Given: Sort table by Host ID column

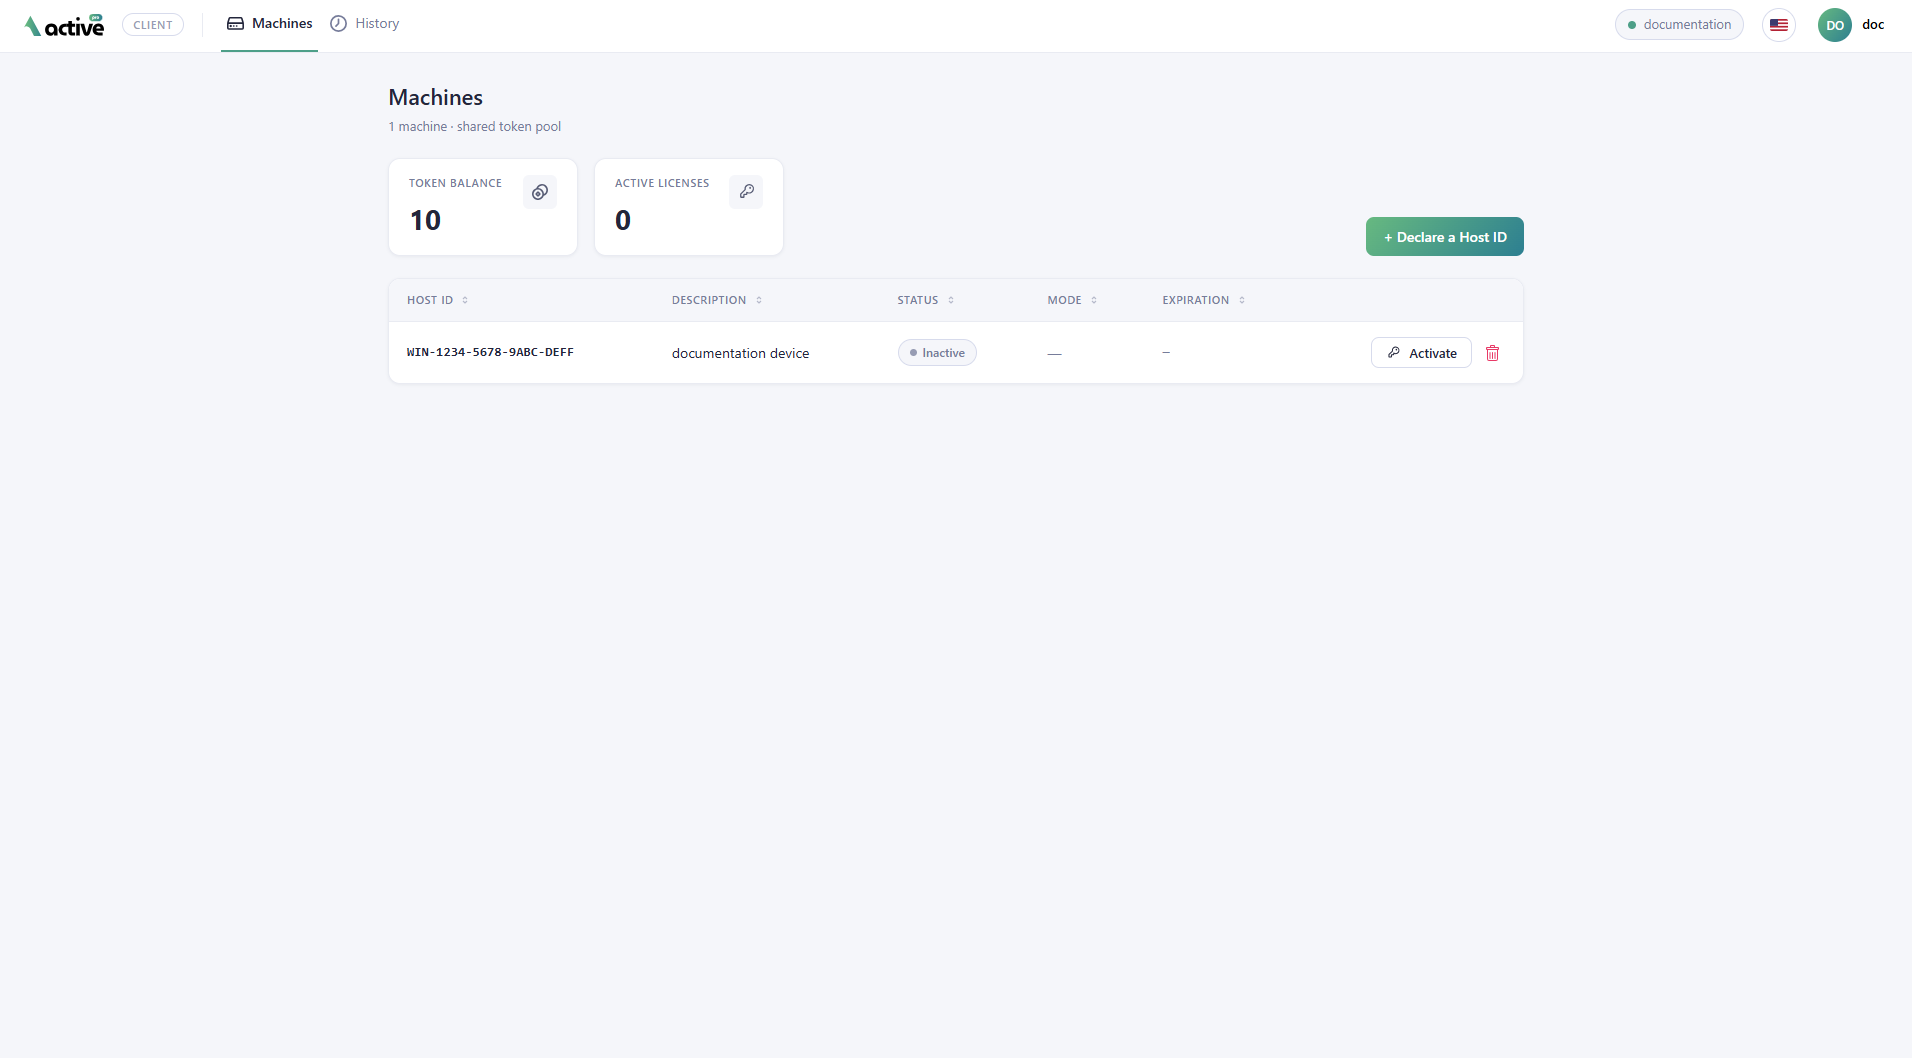Looking at the screenshot, I should coord(437,300).
